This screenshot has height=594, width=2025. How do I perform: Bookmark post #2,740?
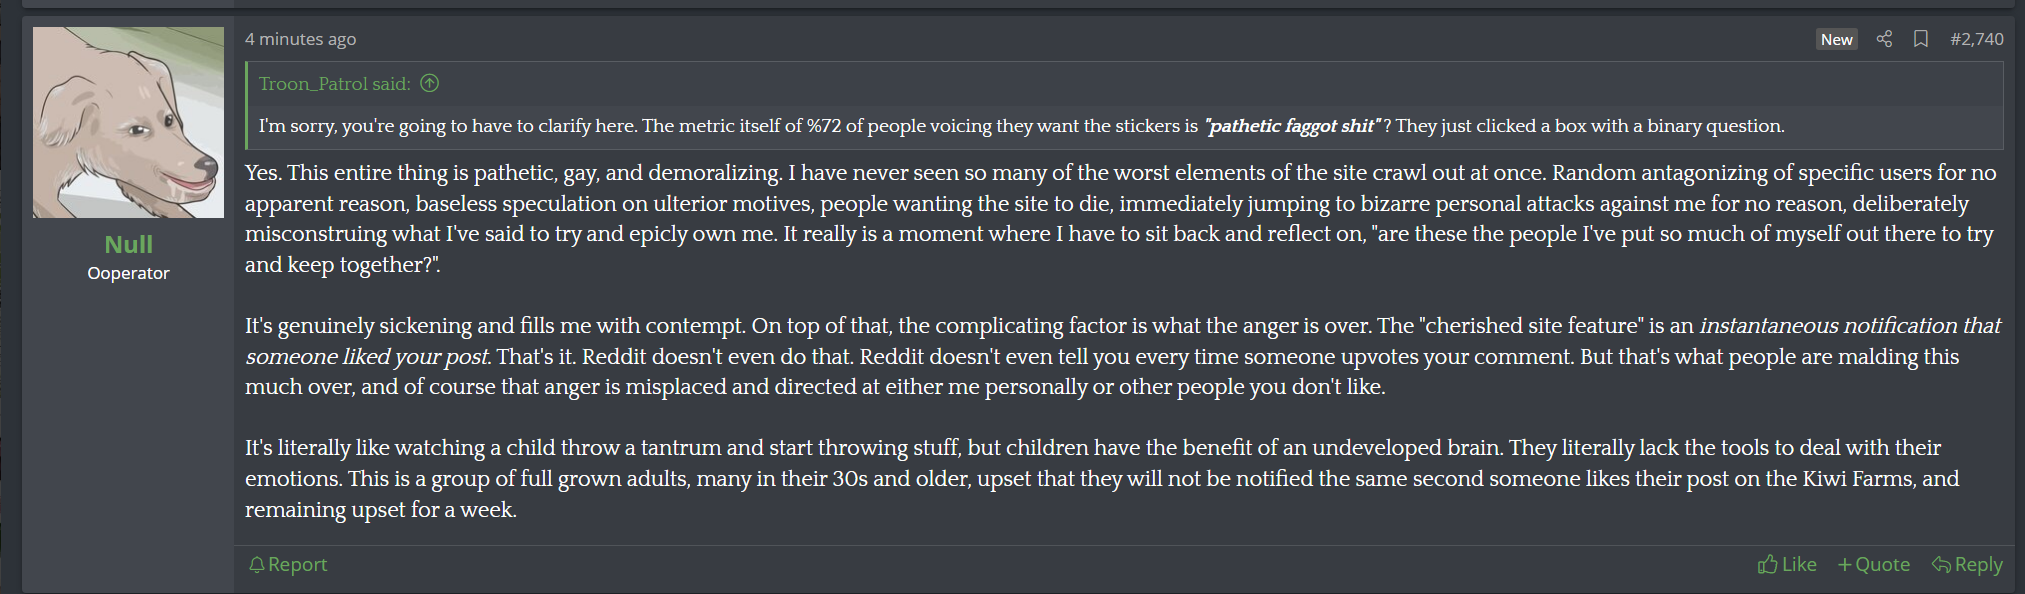click(x=1921, y=39)
